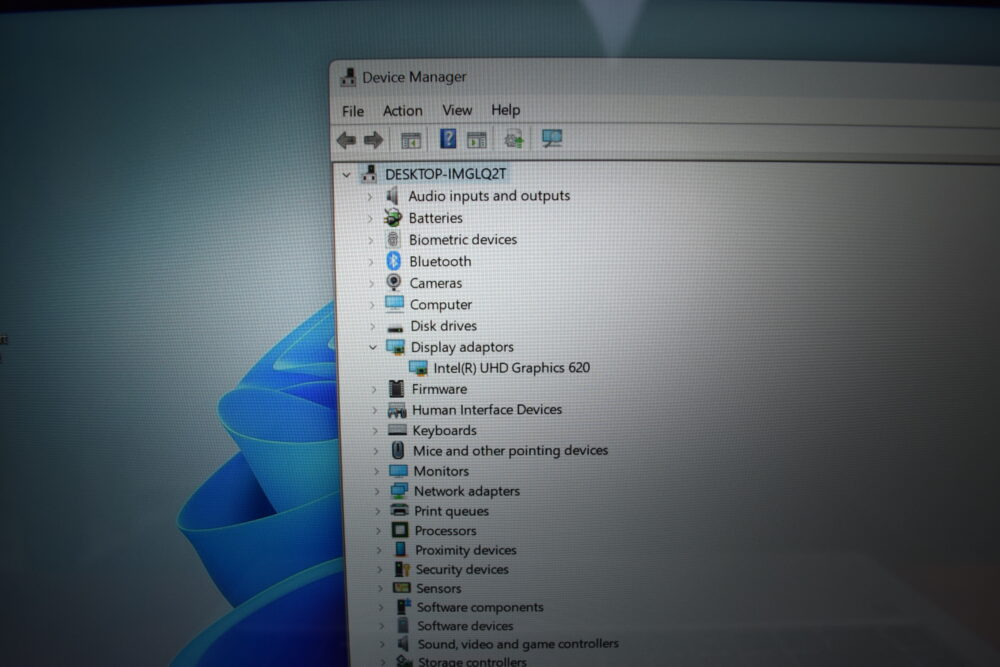Select Intel(R) UHD Graphics 620 entry
The width and height of the screenshot is (1000, 667).
point(511,368)
